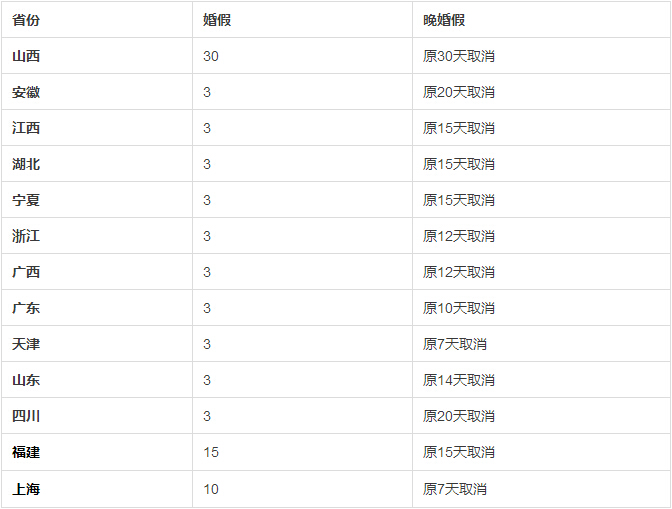The width and height of the screenshot is (672, 509).
Task: Select the 天津 row label
Action: click(26, 344)
